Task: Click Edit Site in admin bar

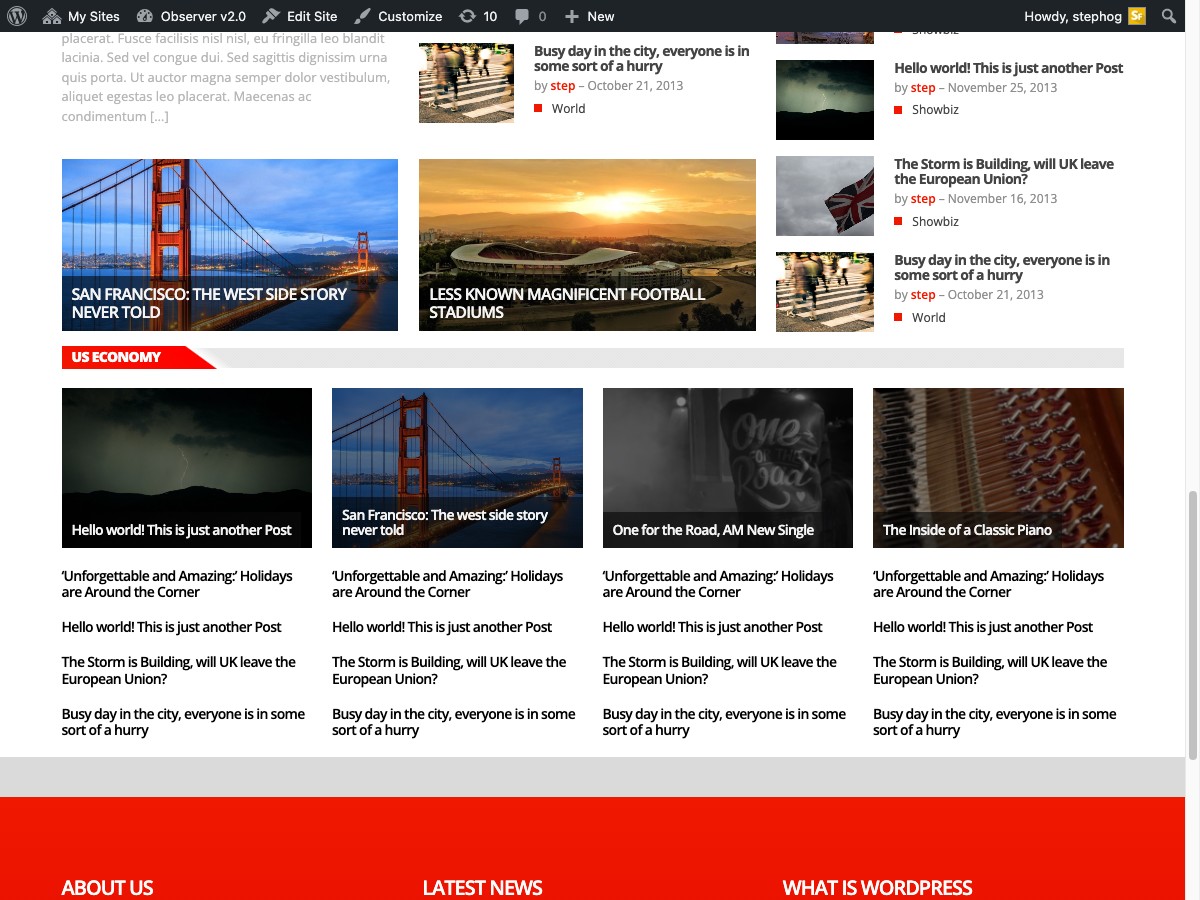Action: pos(300,16)
